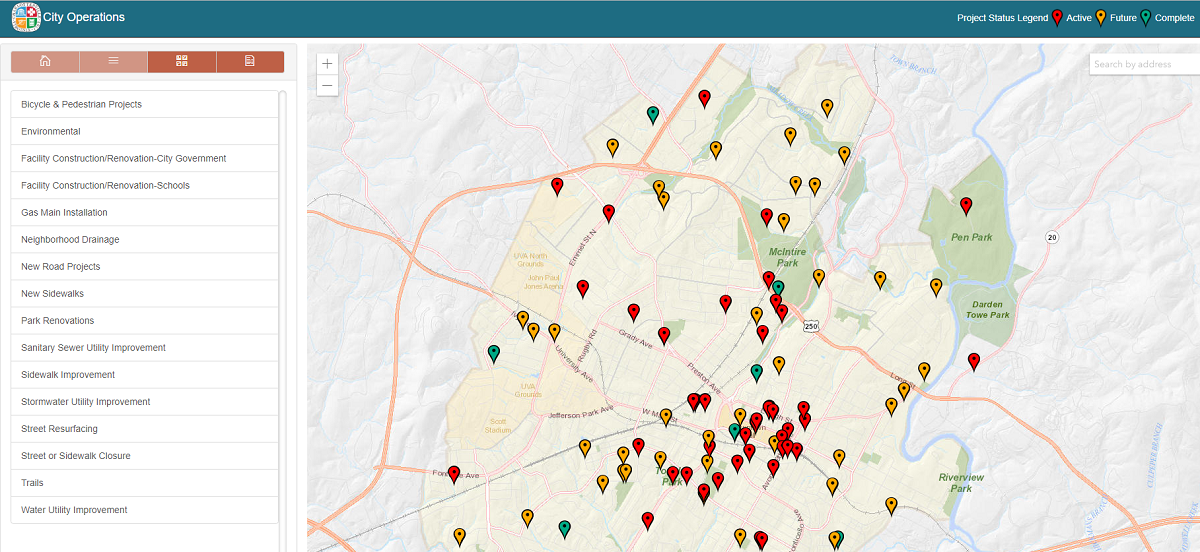
Task: Select Water Utility Improvement category
Action: 144,509
